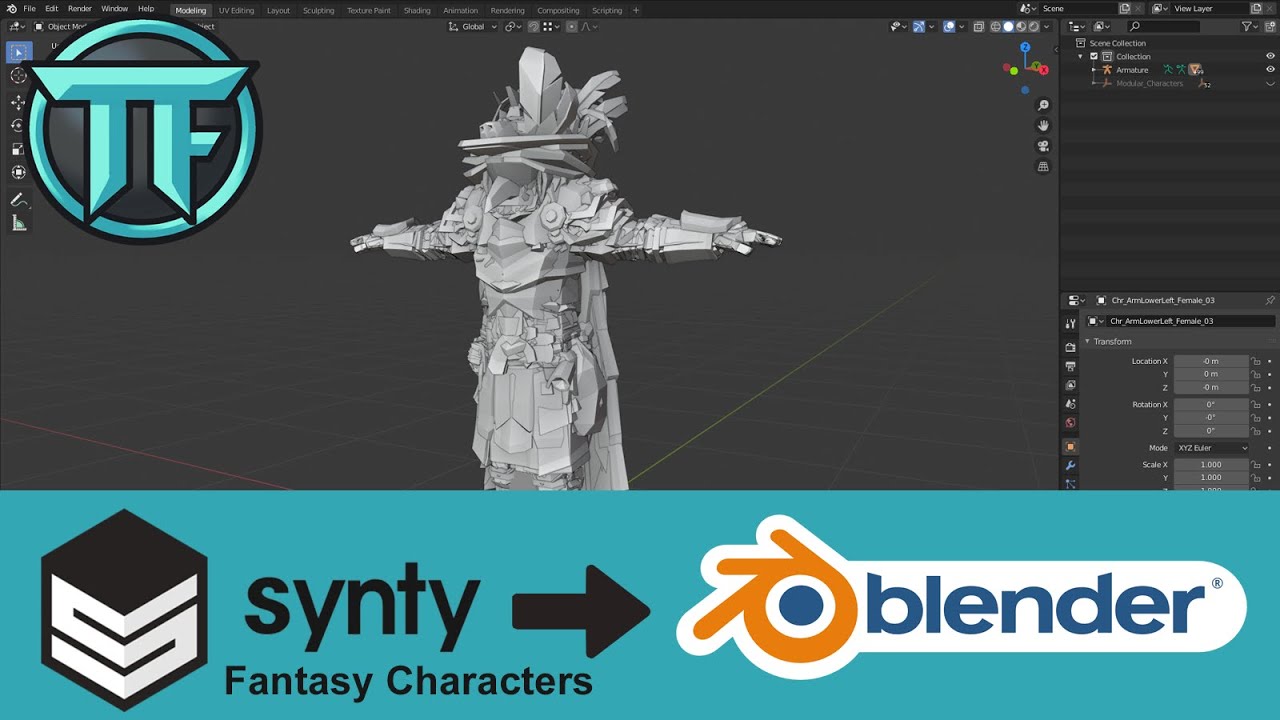Screen dimensions: 1280x720
Task: Add a new workspace with plus tab
Action: [636, 10]
